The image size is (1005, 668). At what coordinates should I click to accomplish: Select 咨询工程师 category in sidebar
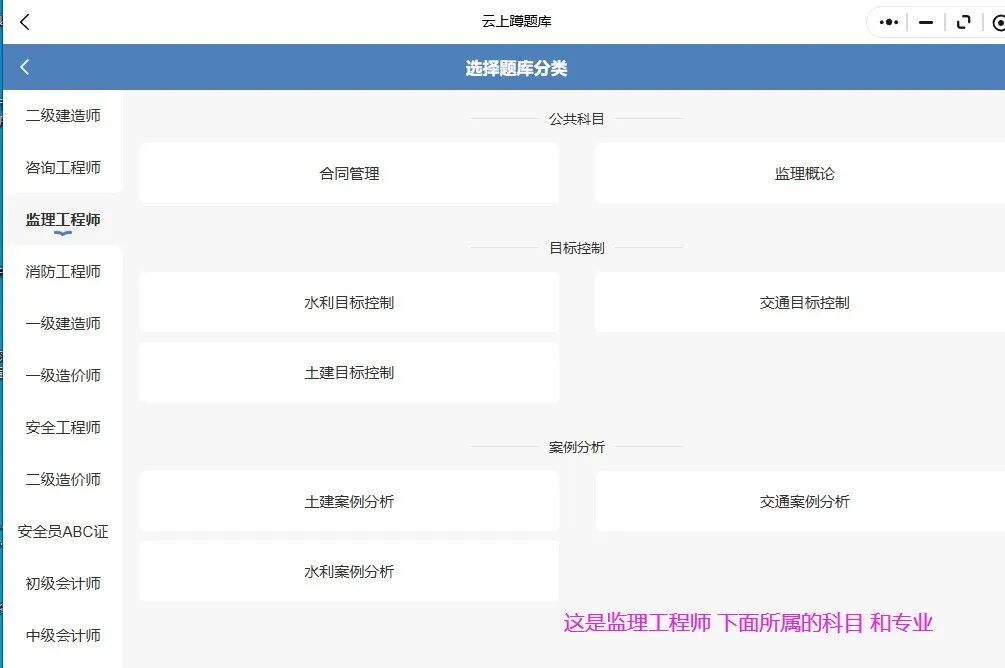click(63, 168)
